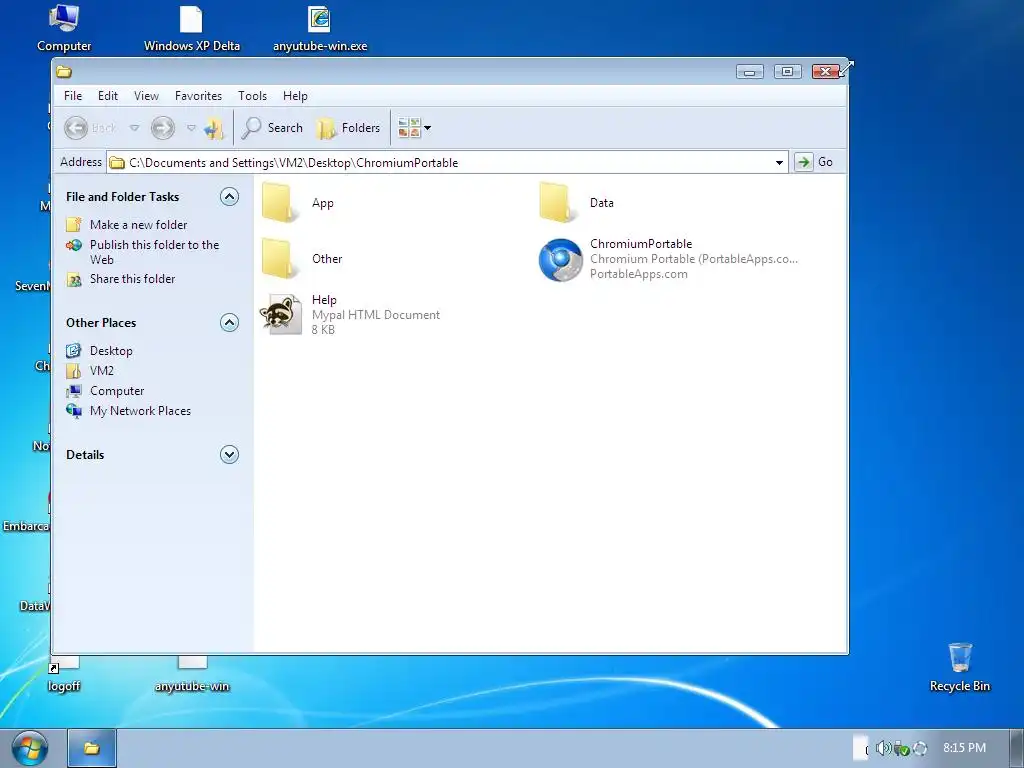Open the Views icon button
This screenshot has width=1024, height=768.
[409, 128]
